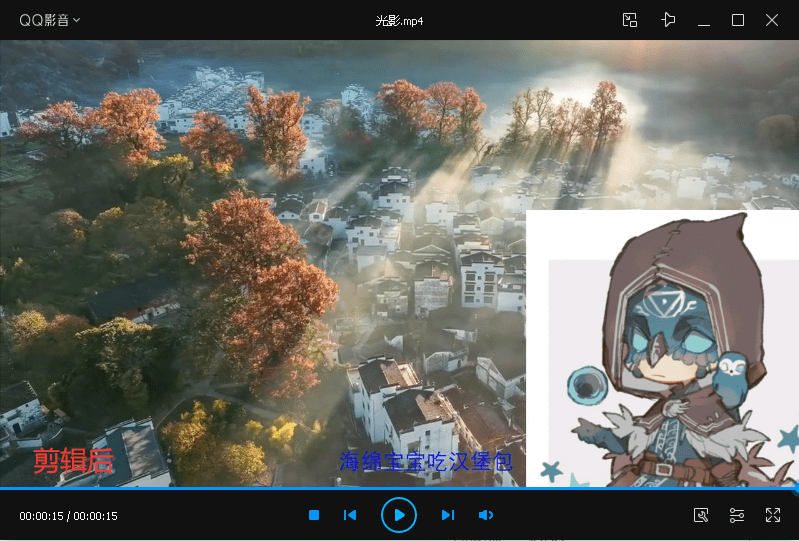Image resolution: width=799 pixels, height=541 pixels.
Task: Click the progress handle at the bar's end
Action: pos(796,489)
